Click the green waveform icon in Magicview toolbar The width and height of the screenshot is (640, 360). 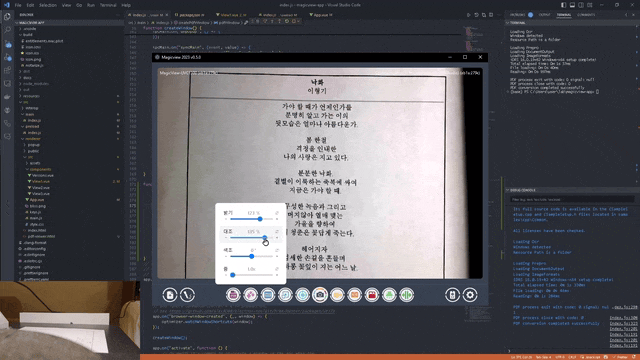pyautogui.click(x=407, y=295)
